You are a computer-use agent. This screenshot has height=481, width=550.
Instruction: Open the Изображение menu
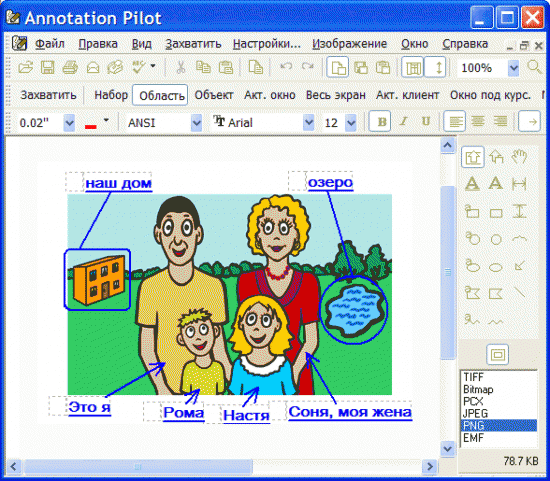[x=349, y=44]
